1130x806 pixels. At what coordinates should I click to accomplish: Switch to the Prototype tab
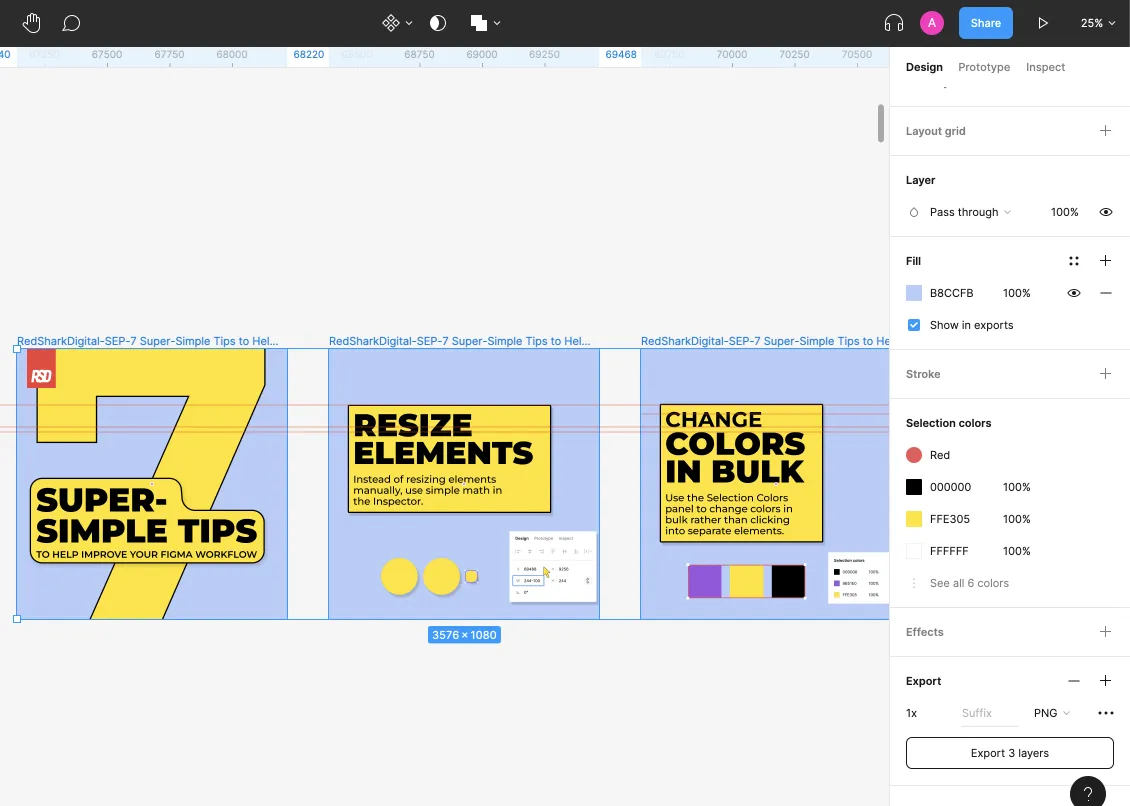pyautogui.click(x=983, y=67)
